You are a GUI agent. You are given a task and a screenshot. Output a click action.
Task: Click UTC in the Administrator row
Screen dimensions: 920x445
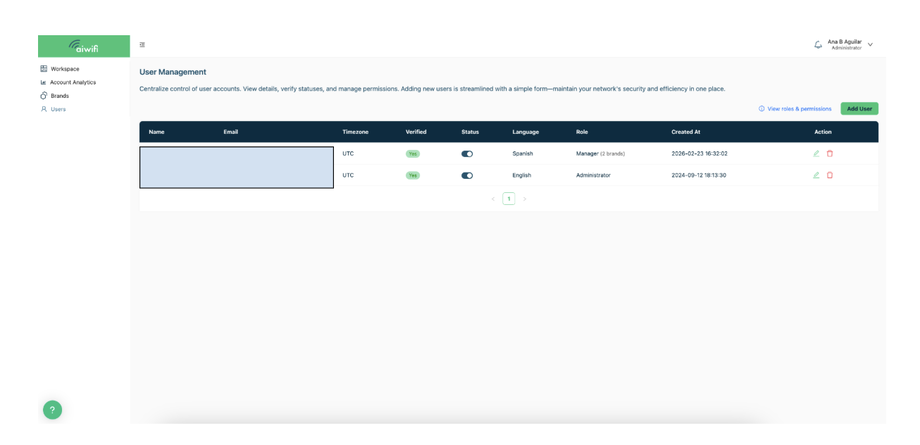pyautogui.click(x=348, y=175)
